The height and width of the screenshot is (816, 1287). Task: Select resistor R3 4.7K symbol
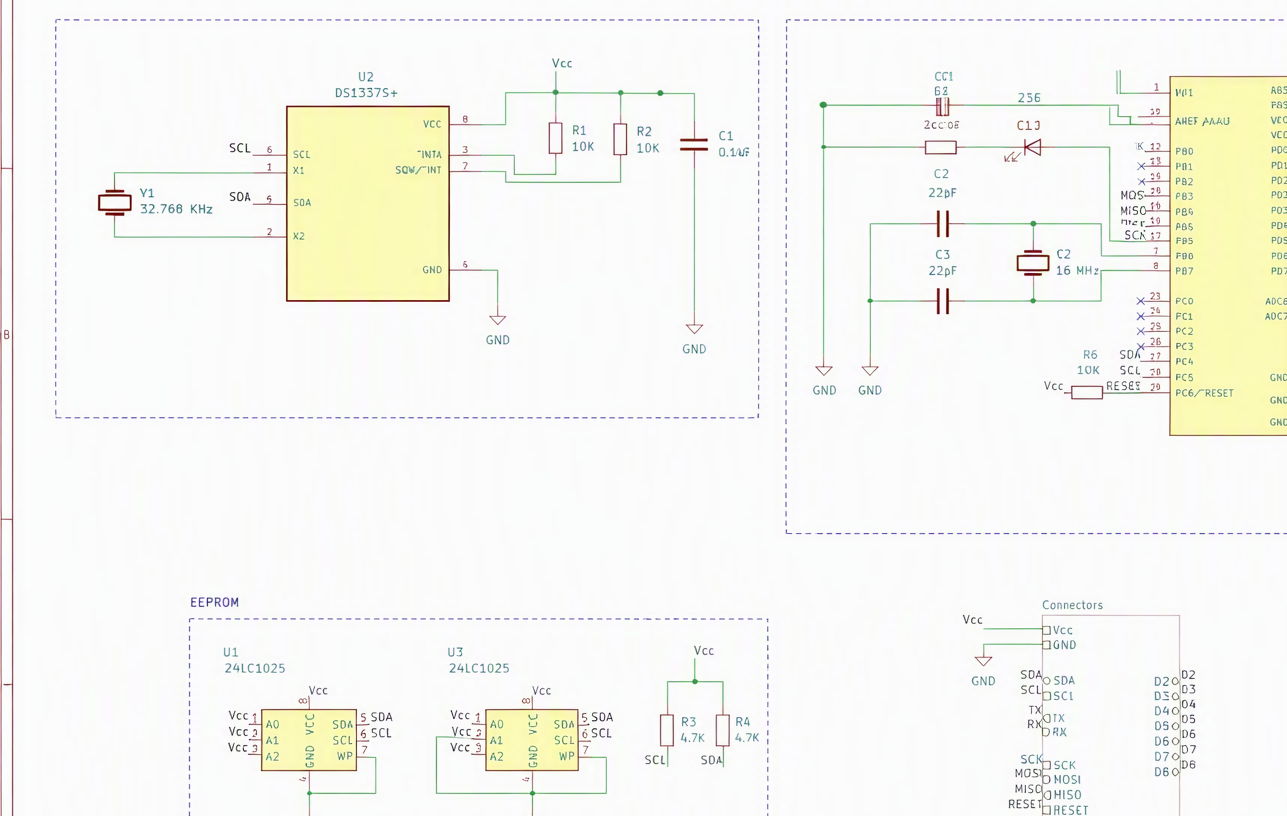[667, 730]
